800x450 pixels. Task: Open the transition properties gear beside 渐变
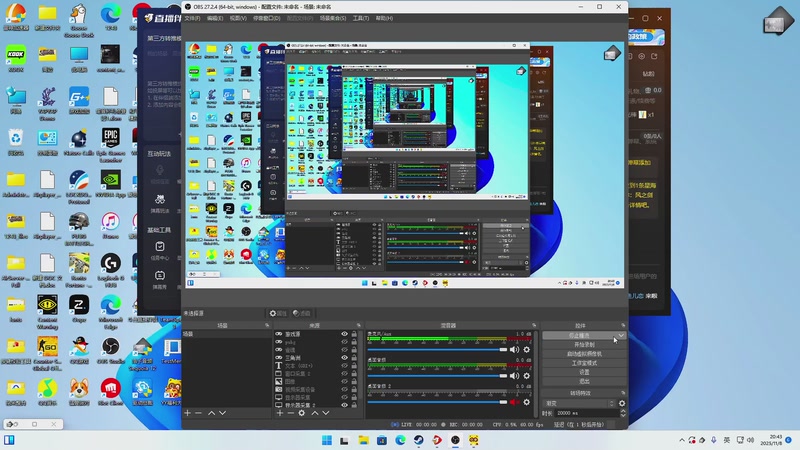pos(622,403)
